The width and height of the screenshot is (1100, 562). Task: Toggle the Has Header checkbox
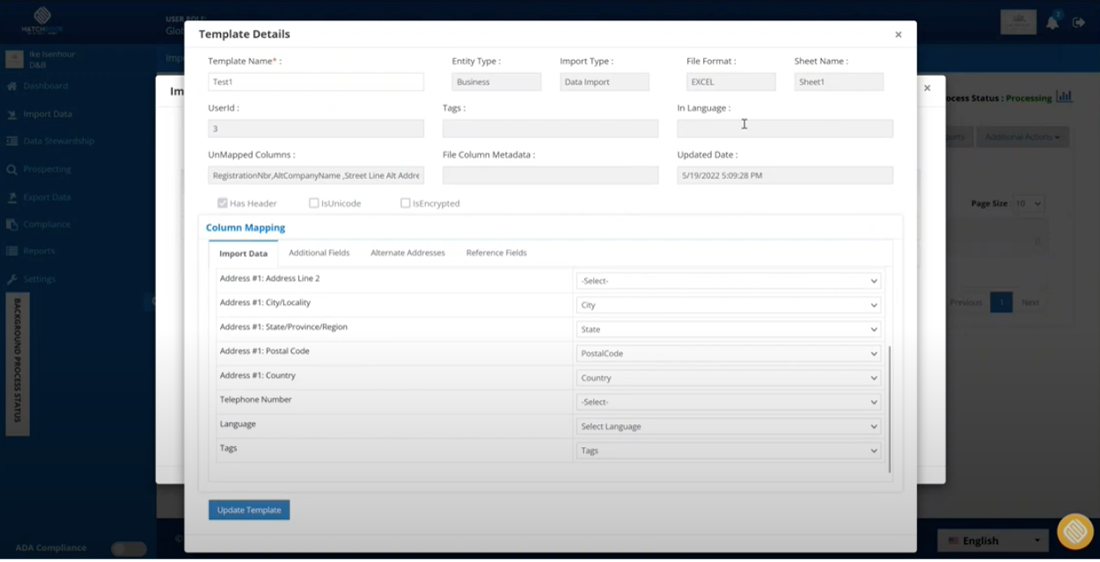[x=222, y=203]
